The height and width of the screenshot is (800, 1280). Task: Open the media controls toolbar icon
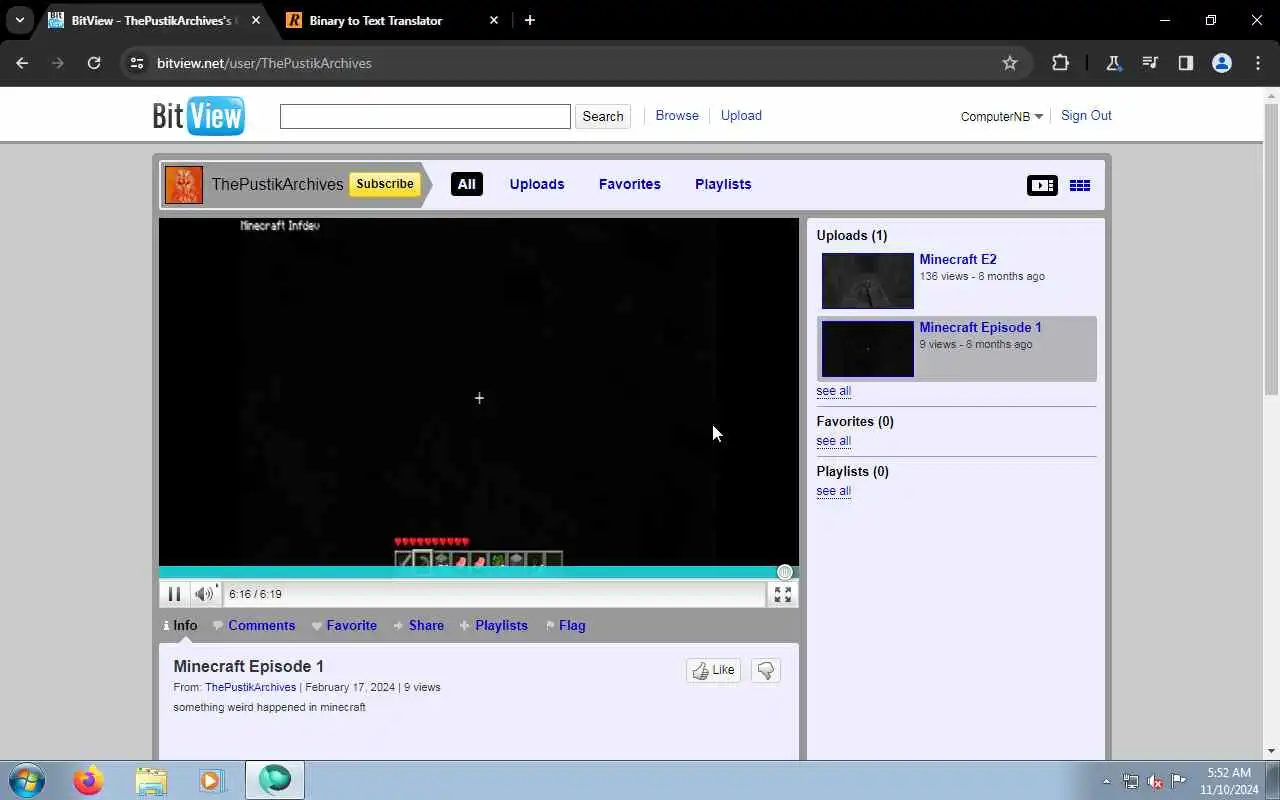[x=1150, y=63]
